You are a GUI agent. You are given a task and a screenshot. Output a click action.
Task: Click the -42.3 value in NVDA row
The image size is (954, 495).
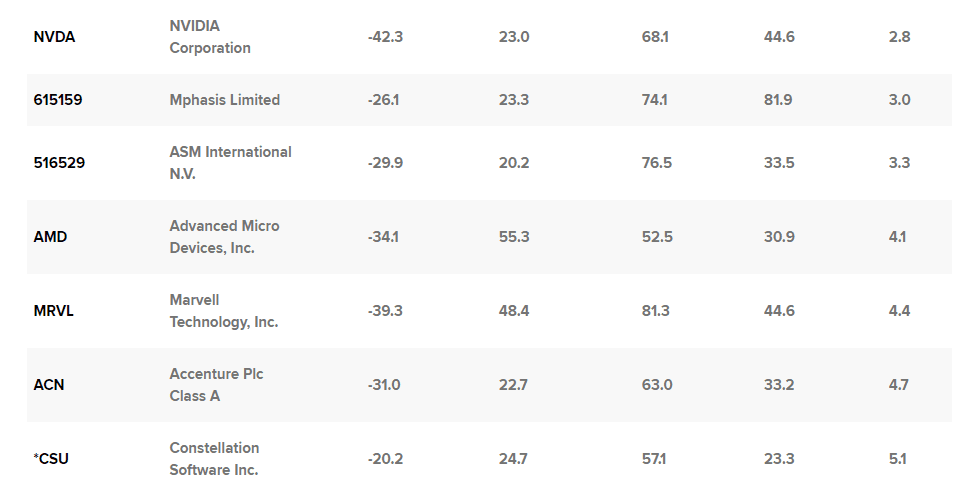click(x=385, y=37)
